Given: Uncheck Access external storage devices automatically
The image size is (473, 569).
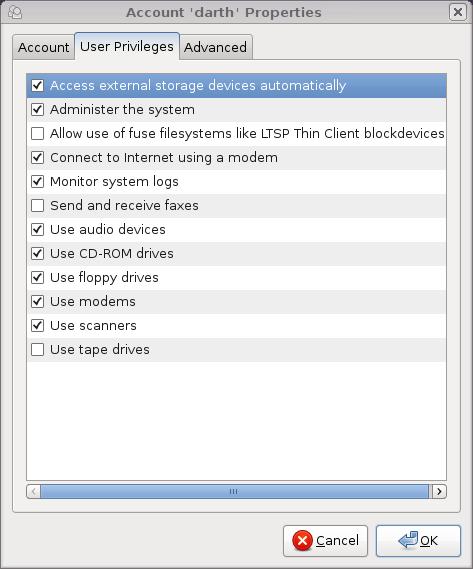Looking at the screenshot, I should (x=37, y=86).
